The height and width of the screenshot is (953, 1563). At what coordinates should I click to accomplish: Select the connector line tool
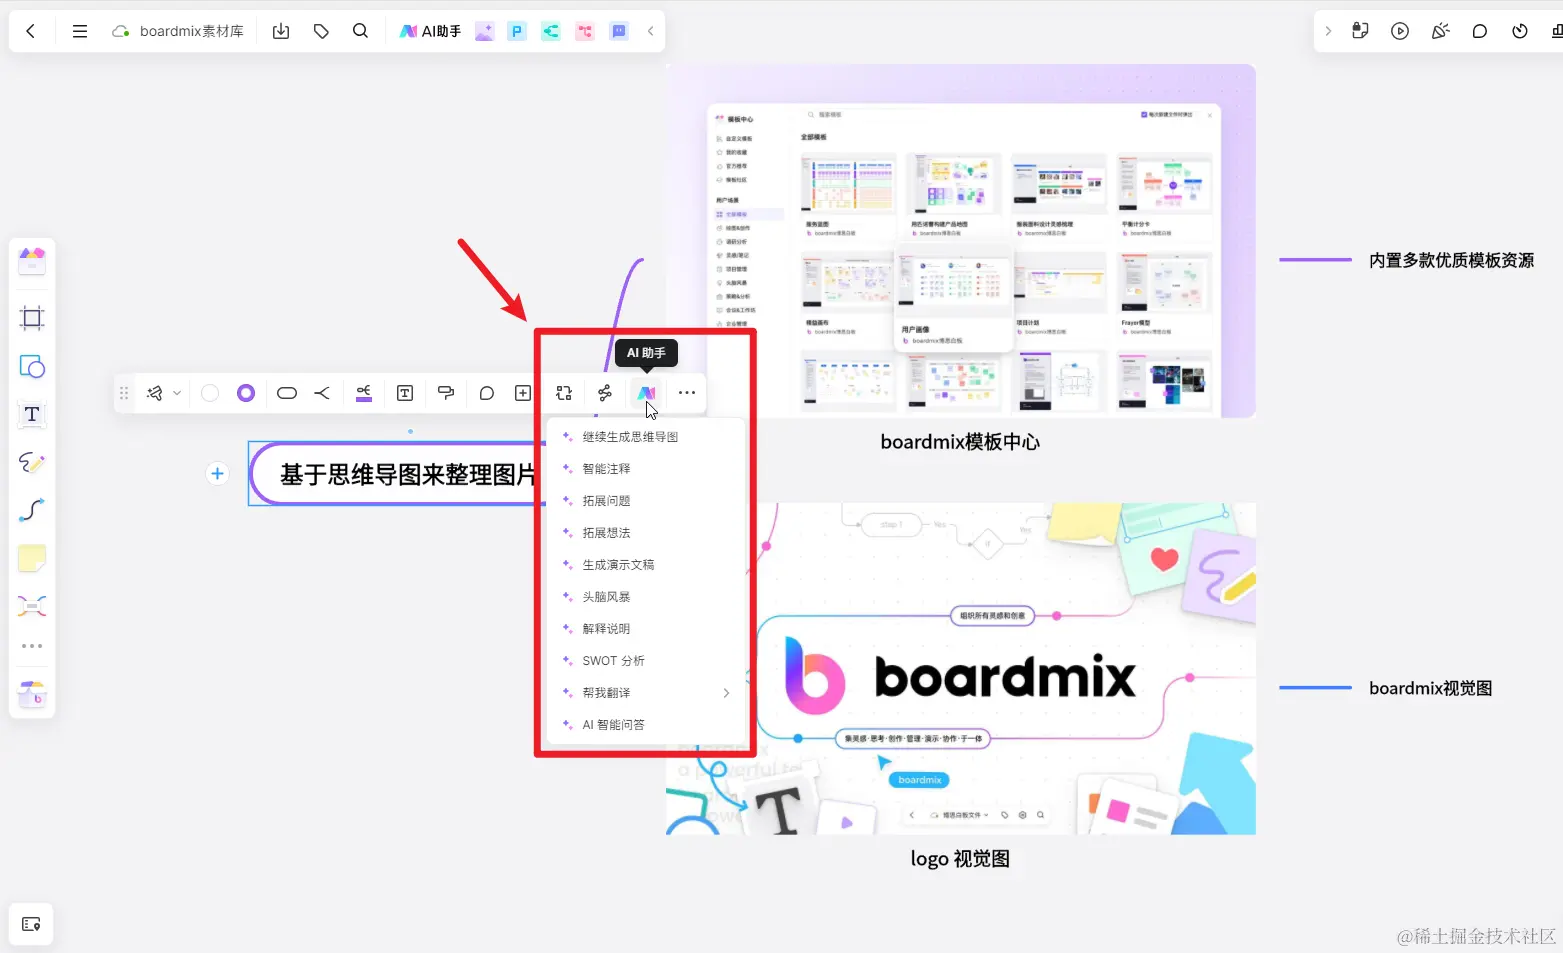point(32,510)
